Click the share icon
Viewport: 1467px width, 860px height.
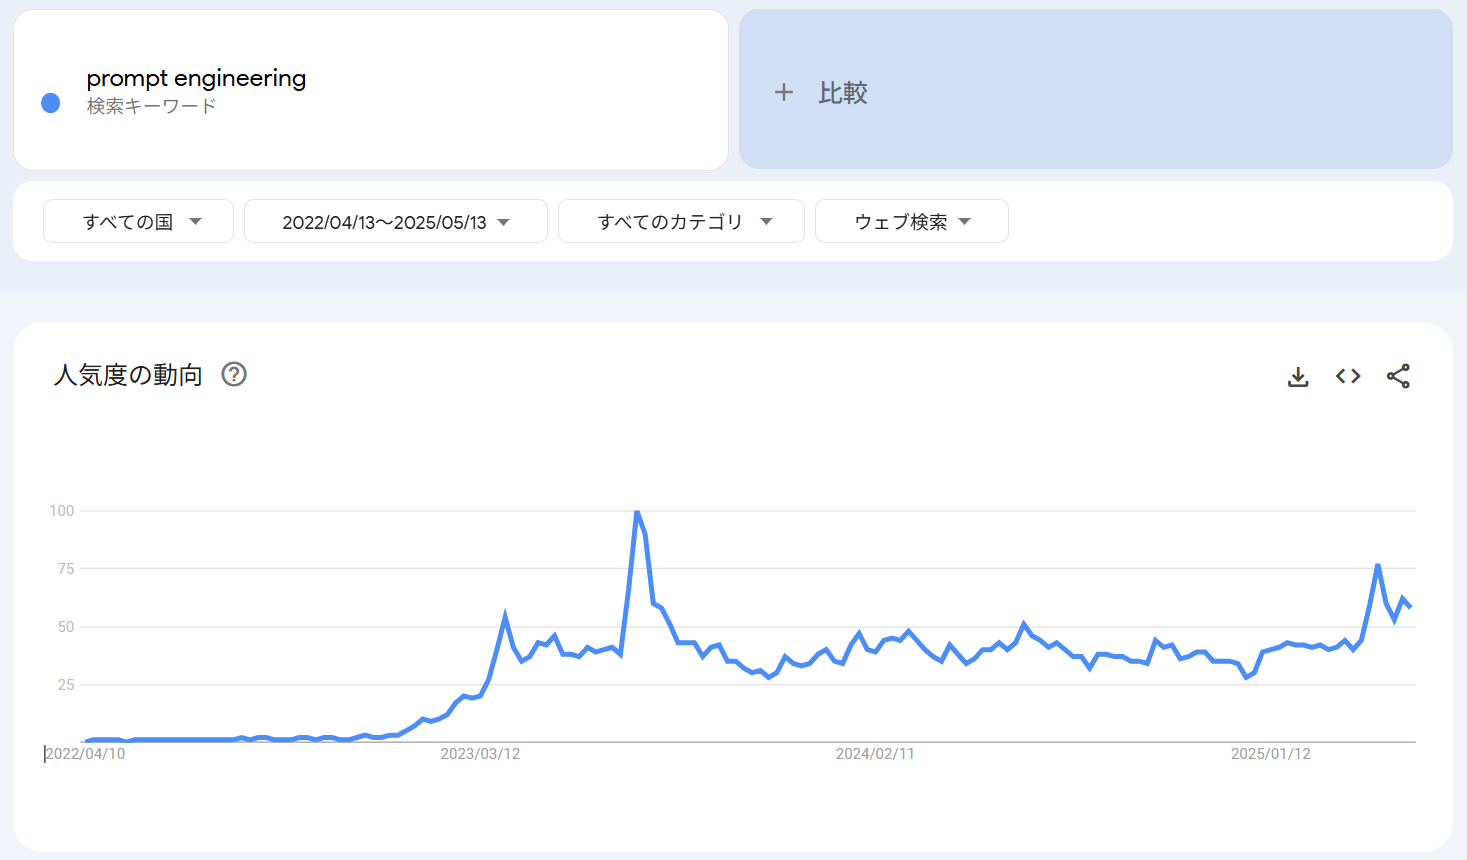(x=1398, y=376)
